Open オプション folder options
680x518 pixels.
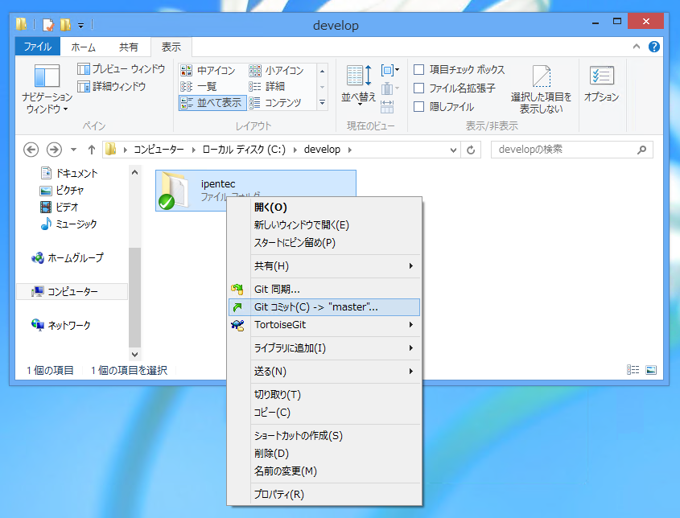601,85
